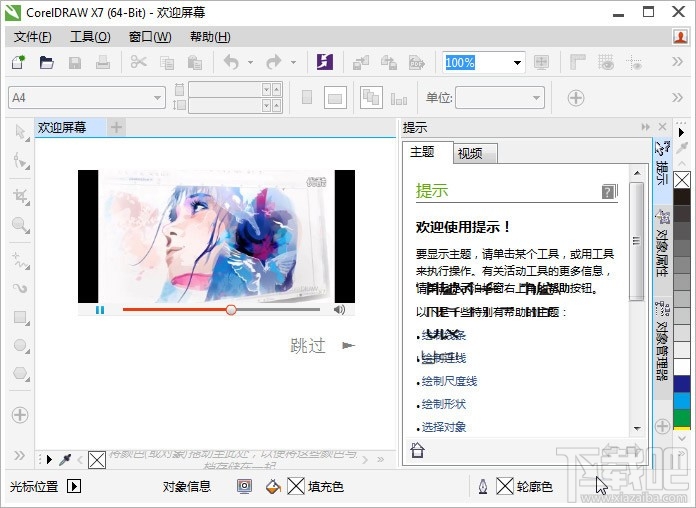Expand the toolbox overflow chevrons
This screenshot has width=696, height=508.
click(20, 455)
